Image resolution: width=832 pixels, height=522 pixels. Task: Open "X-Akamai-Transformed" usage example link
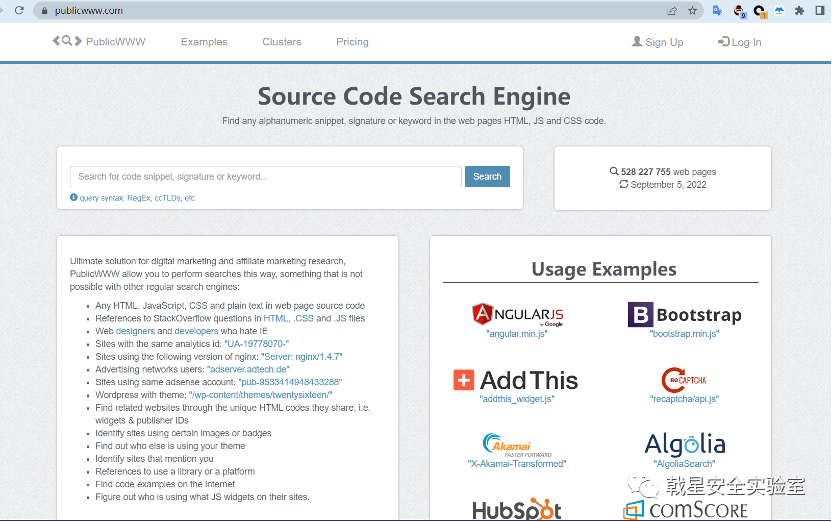[x=517, y=464]
